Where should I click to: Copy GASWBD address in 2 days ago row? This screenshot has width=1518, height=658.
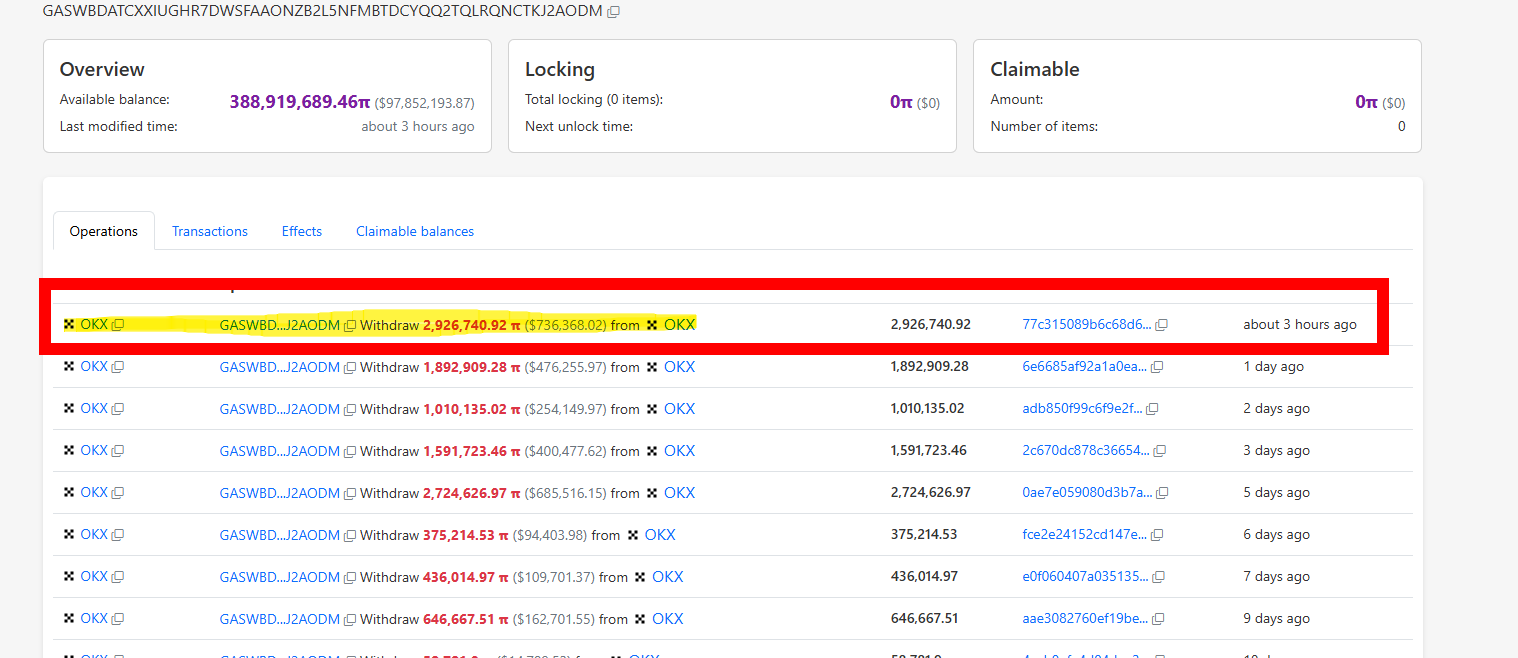[349, 409]
